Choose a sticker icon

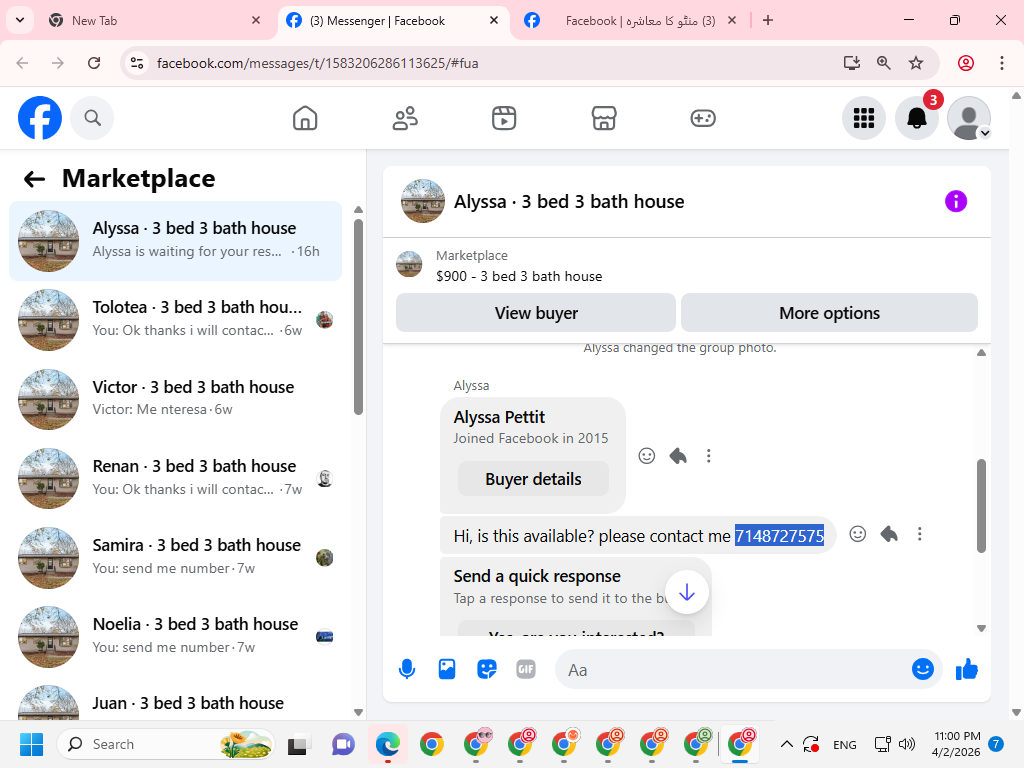(x=487, y=669)
